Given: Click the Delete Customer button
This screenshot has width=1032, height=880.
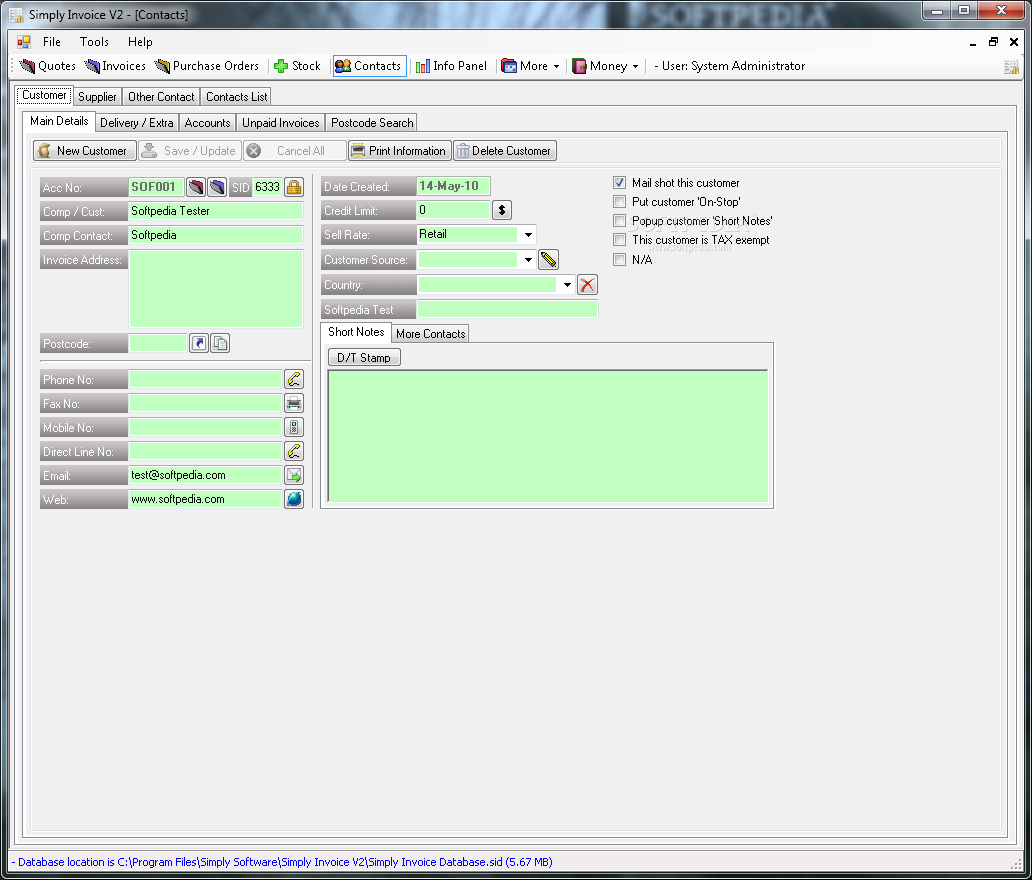Looking at the screenshot, I should [505, 151].
